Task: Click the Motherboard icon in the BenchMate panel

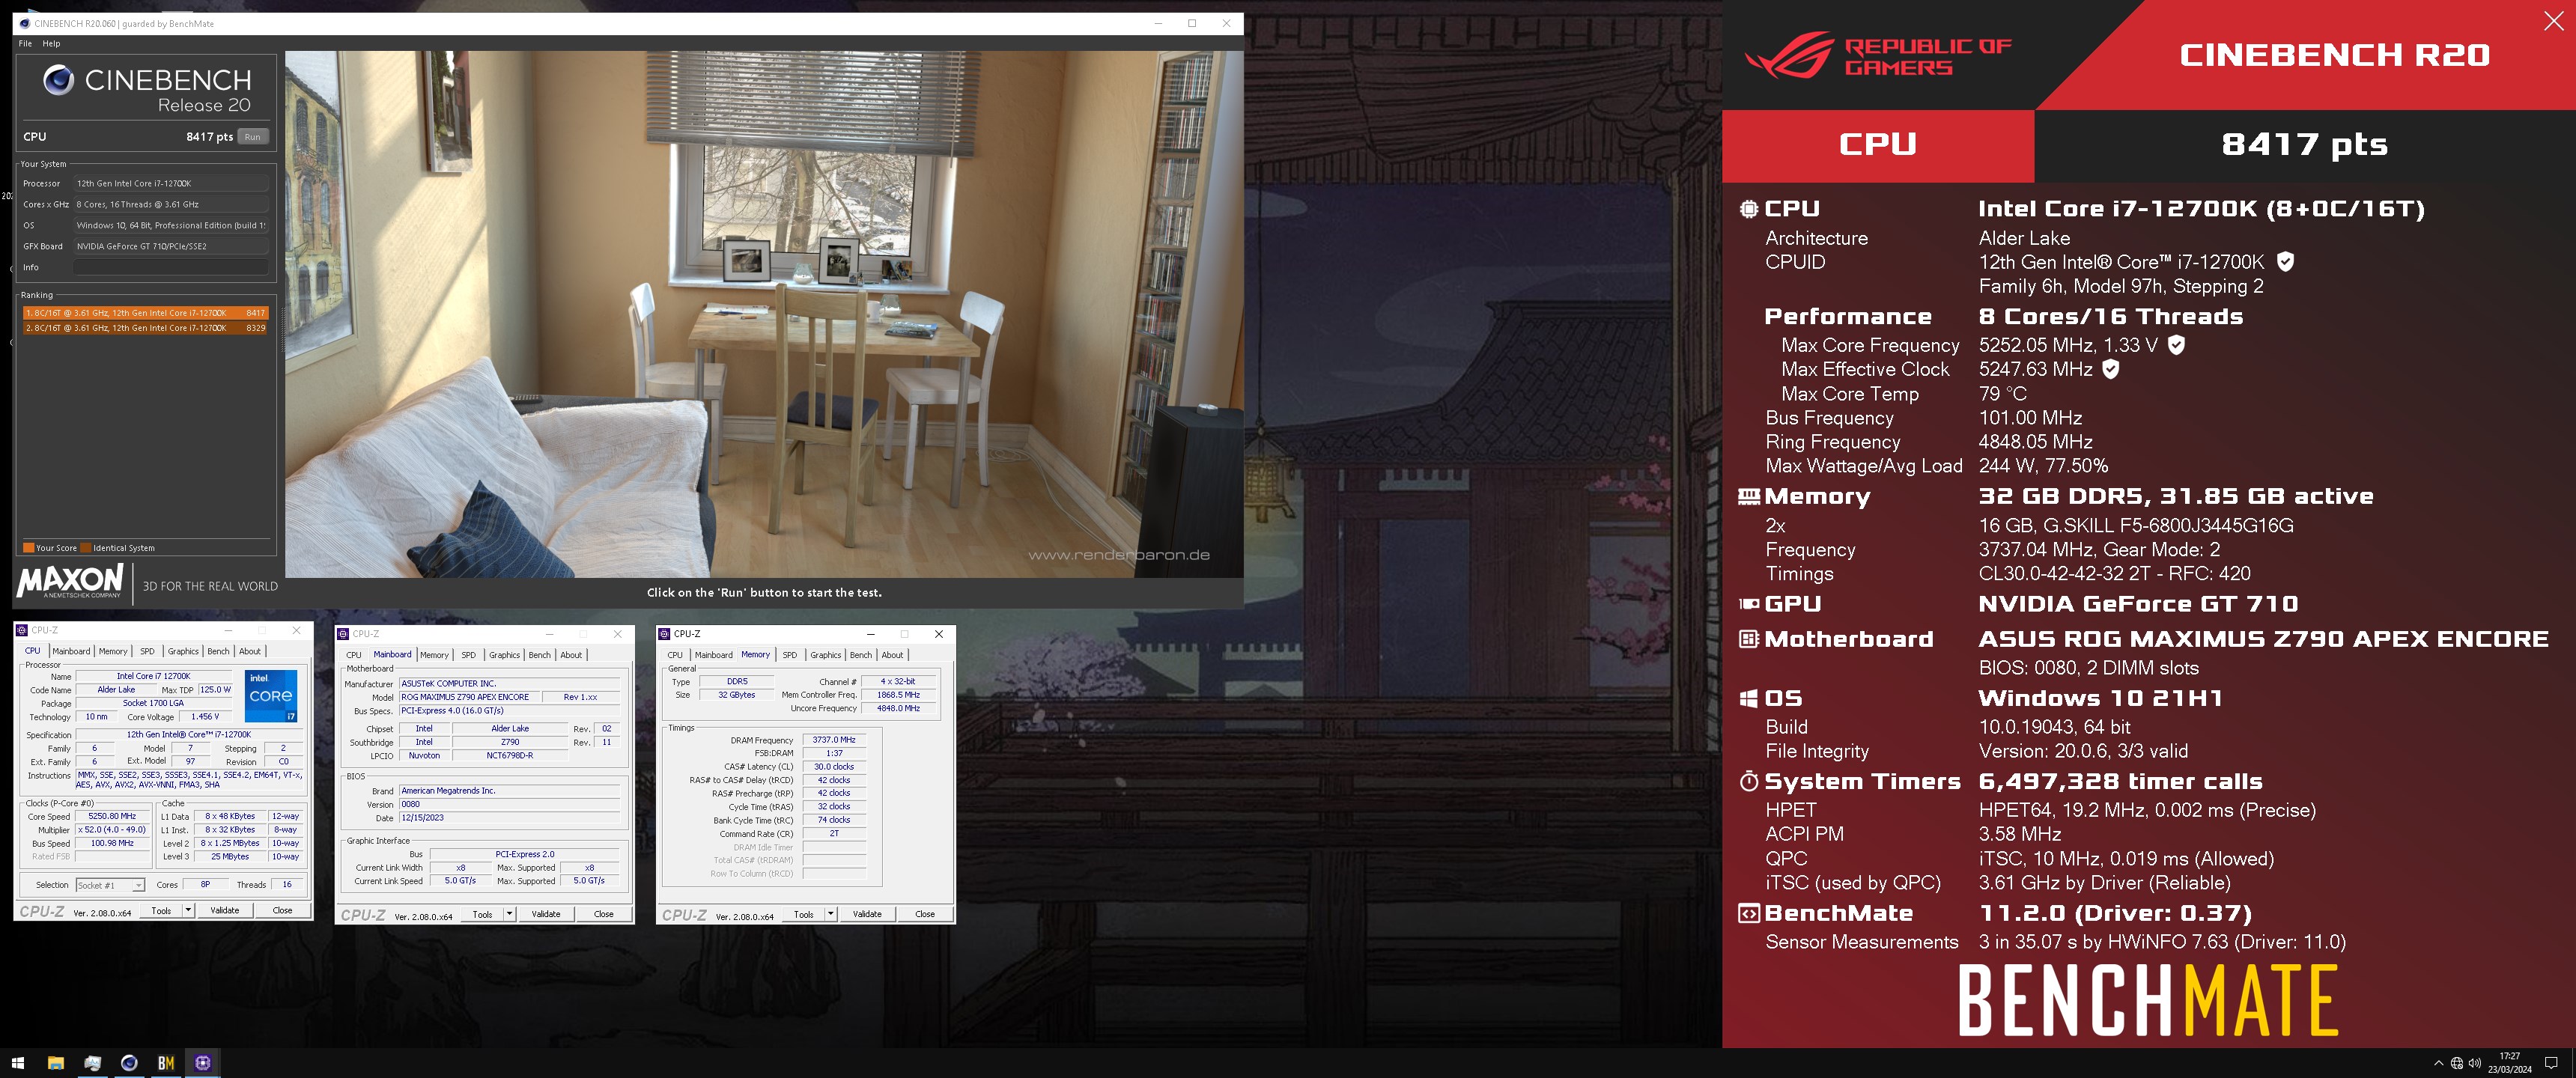Action: [x=1748, y=639]
